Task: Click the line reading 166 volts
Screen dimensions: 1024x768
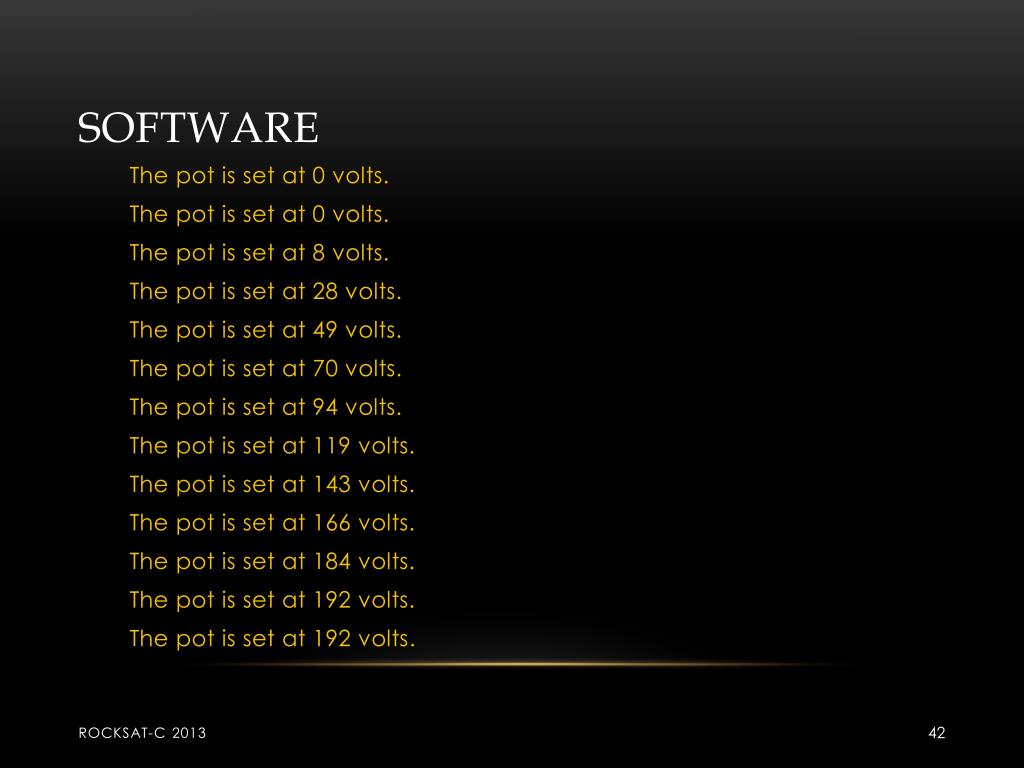Action: point(272,523)
